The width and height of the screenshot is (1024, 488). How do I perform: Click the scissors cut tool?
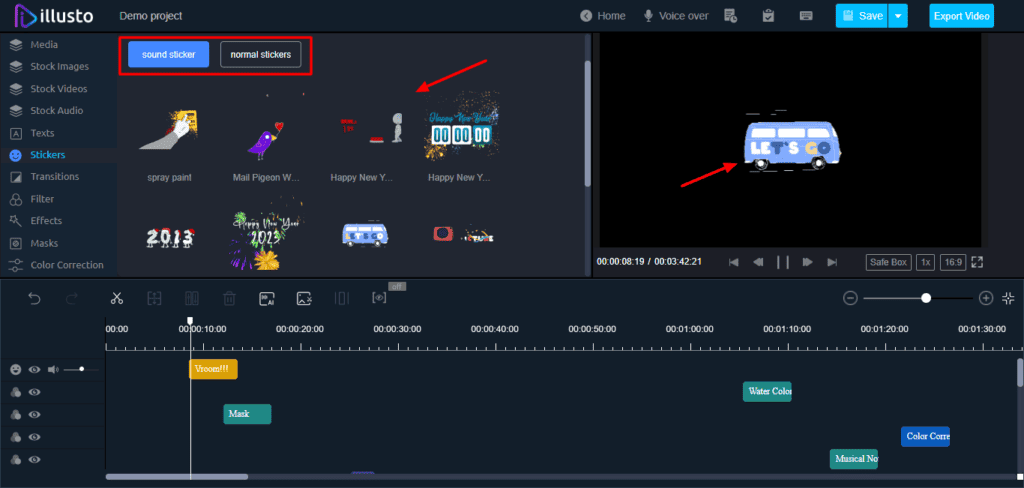click(x=117, y=298)
